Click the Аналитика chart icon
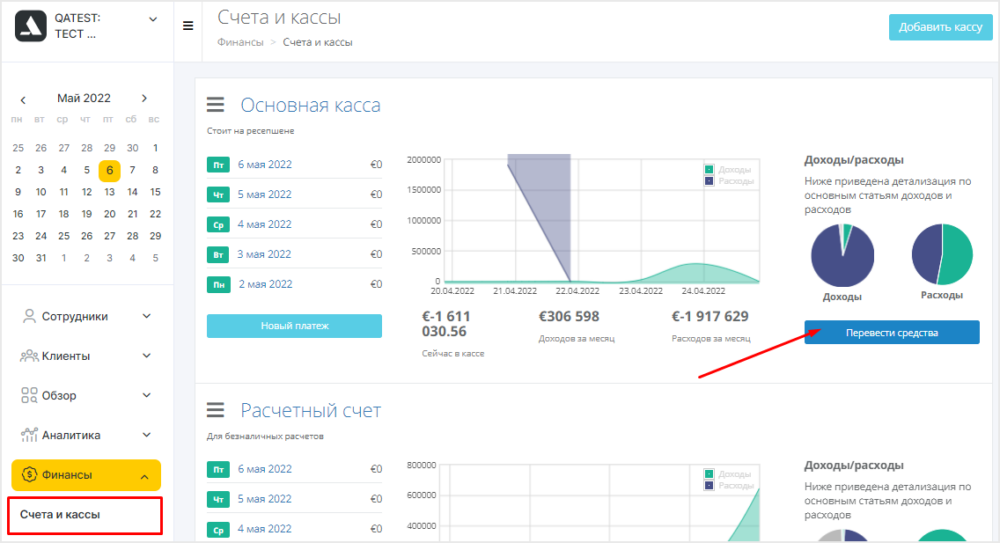Image resolution: width=1000 pixels, height=543 pixels. pyautogui.click(x=29, y=435)
